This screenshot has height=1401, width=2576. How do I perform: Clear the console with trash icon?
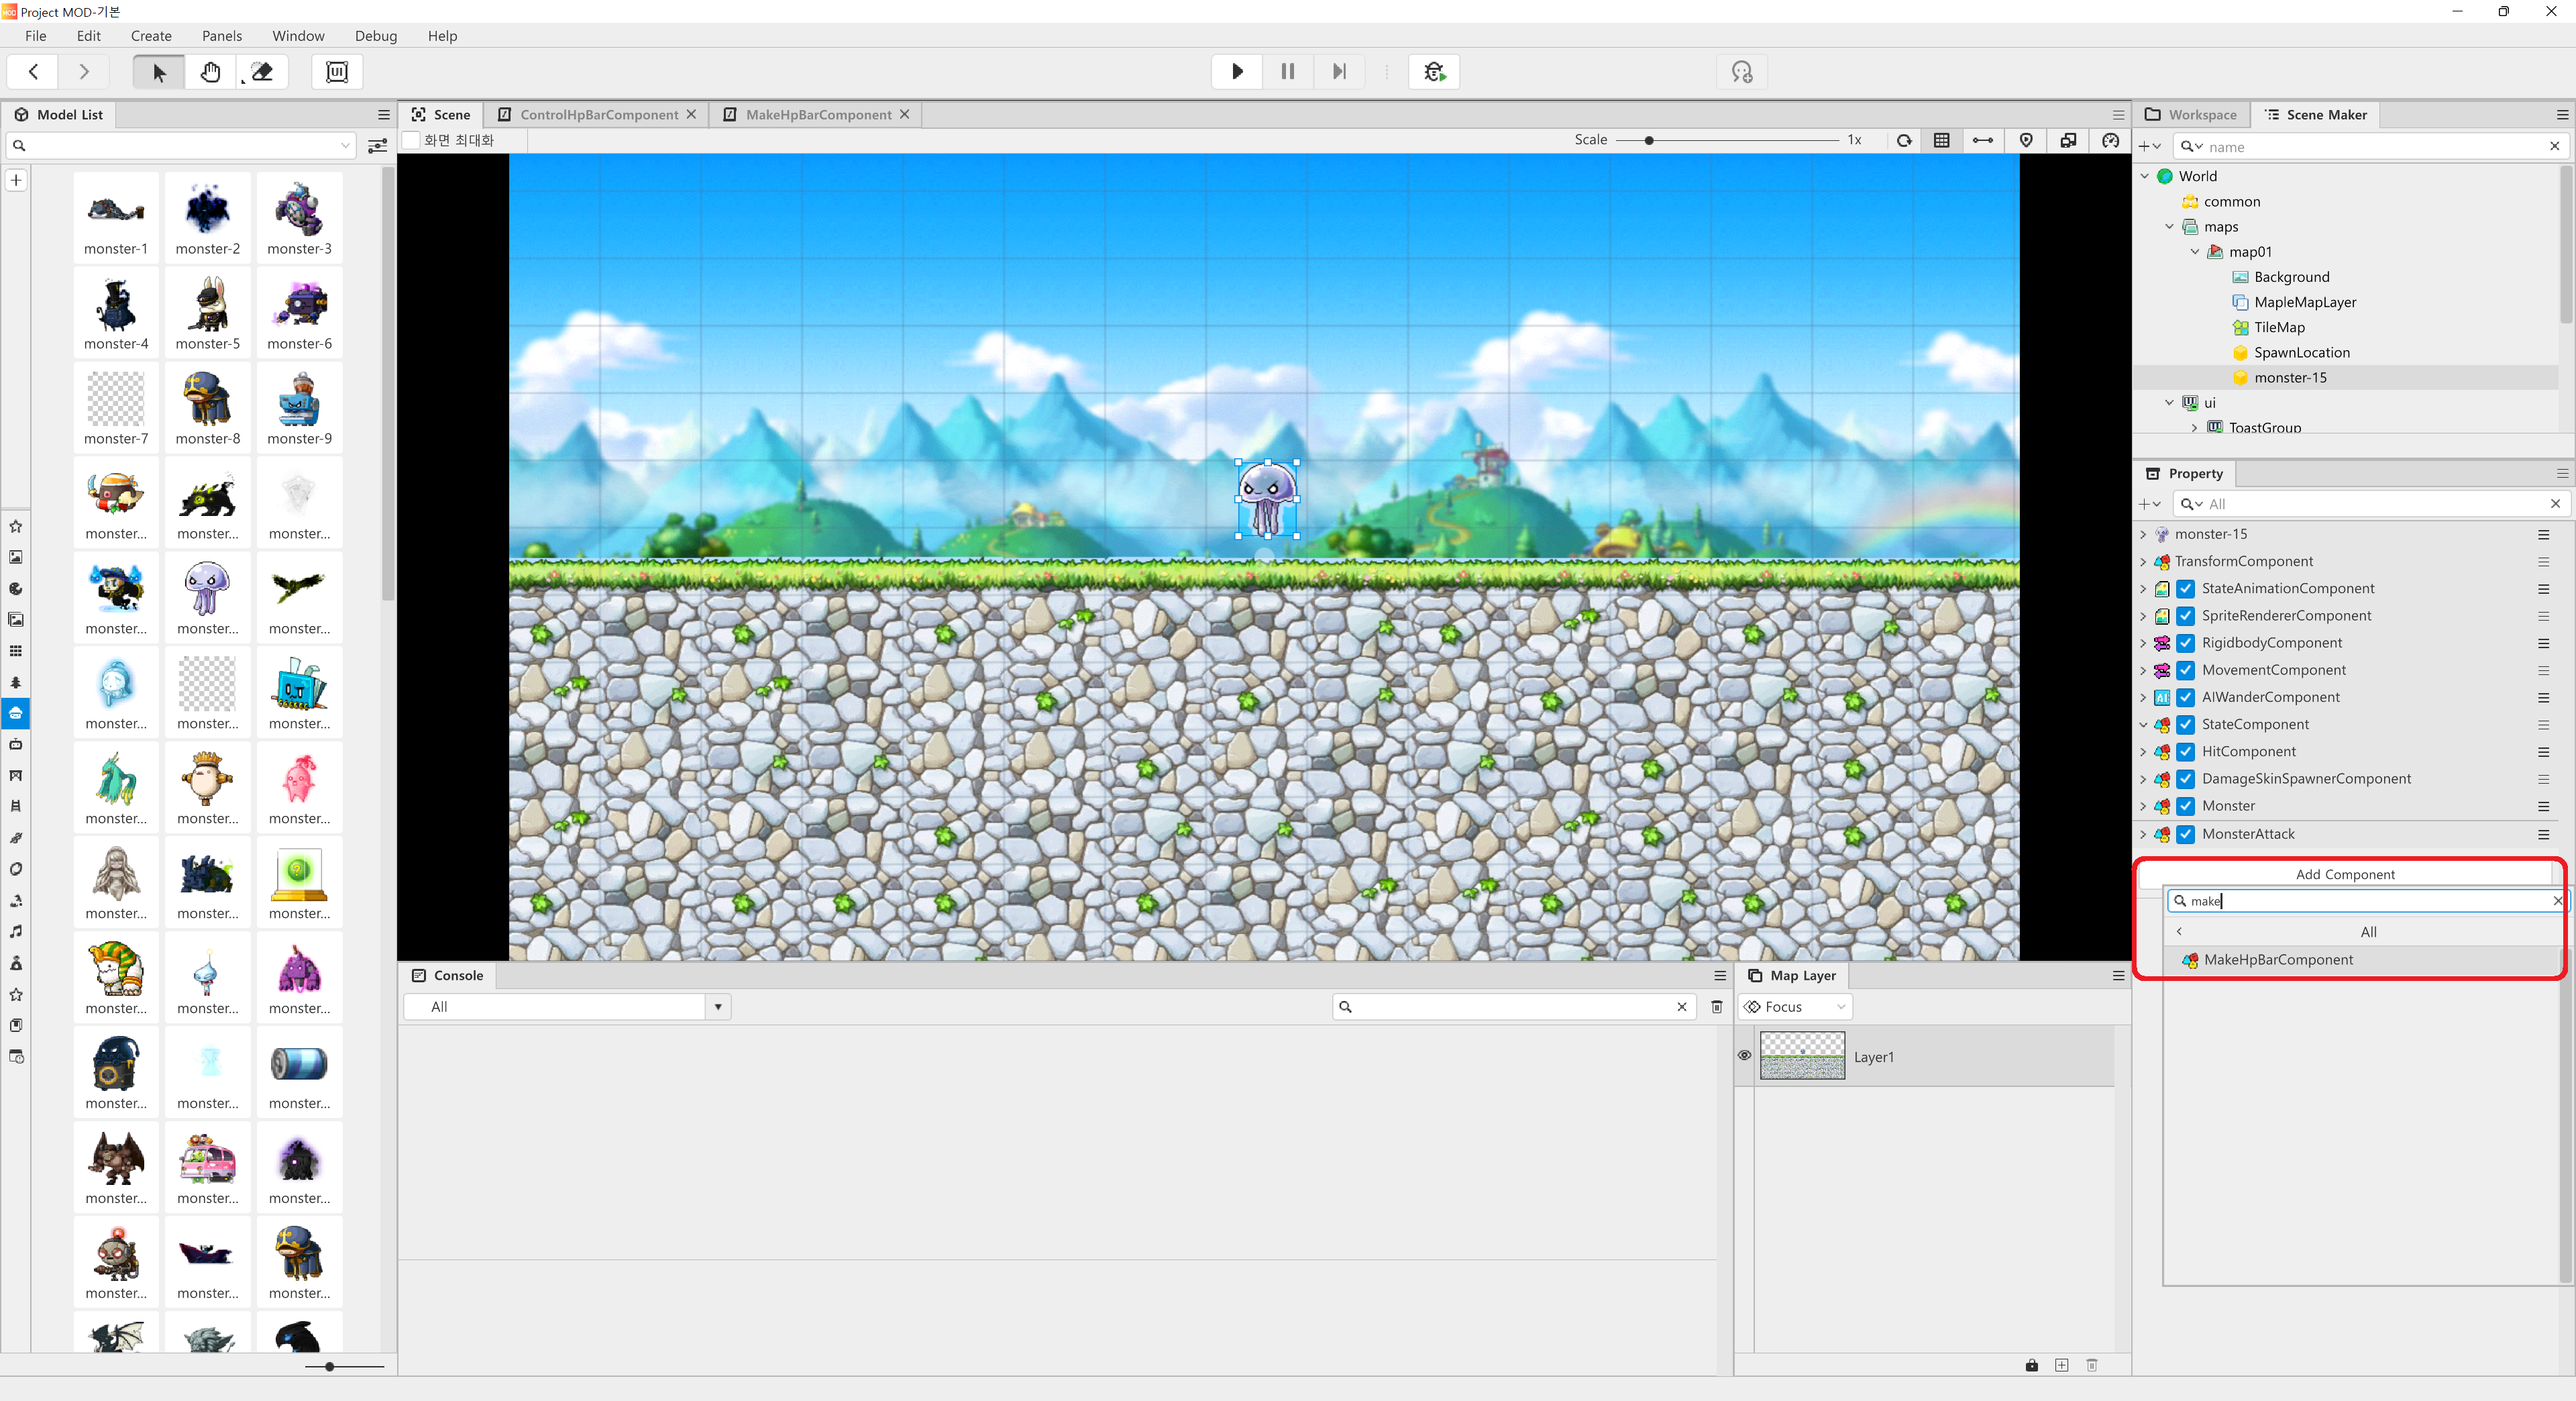[1717, 1007]
